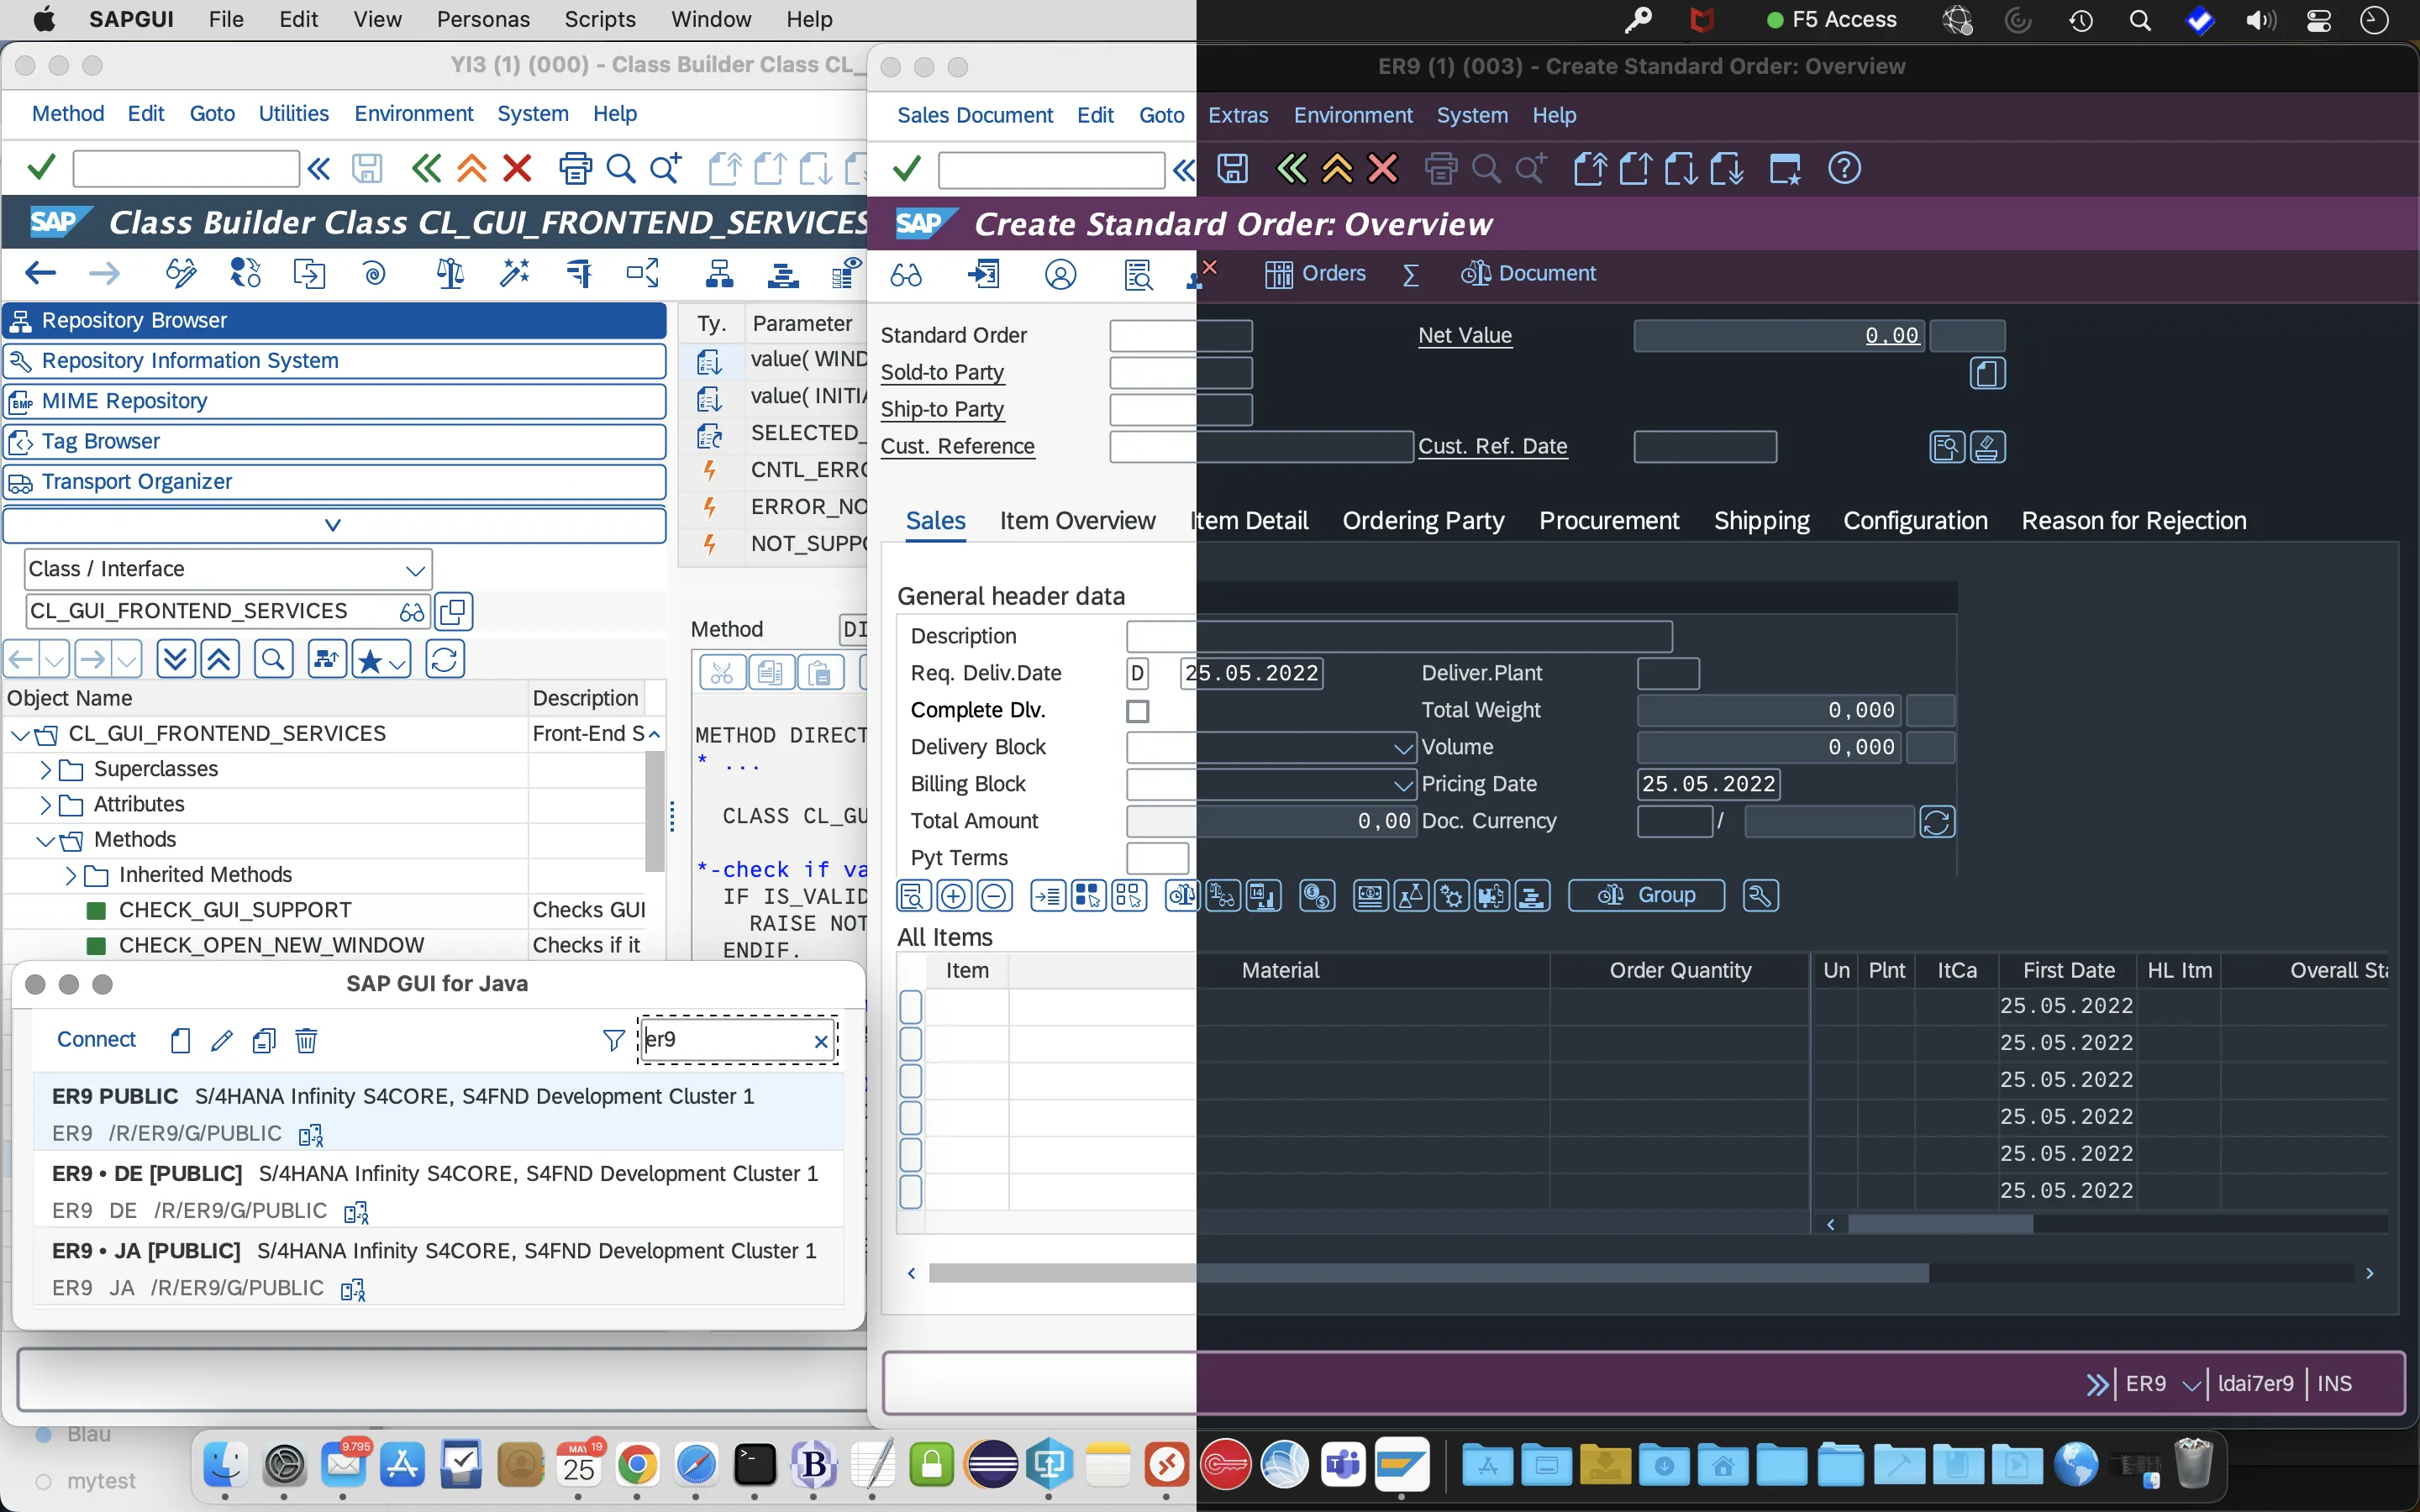The image size is (2420, 1512).
Task: Toggle the connection filter in SAP GUI for Java
Action: [x=612, y=1040]
